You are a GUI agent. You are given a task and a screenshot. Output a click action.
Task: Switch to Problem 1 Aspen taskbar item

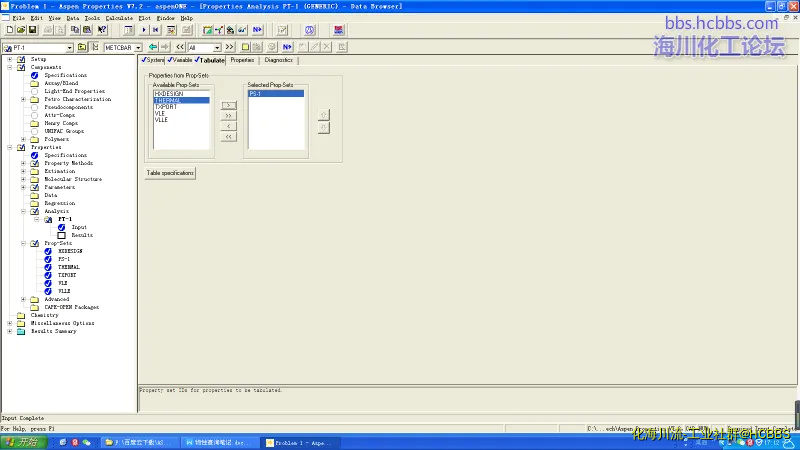(x=301, y=443)
